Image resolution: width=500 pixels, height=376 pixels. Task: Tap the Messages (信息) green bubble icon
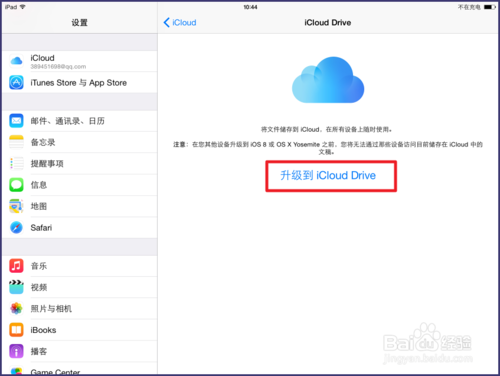[x=16, y=185]
